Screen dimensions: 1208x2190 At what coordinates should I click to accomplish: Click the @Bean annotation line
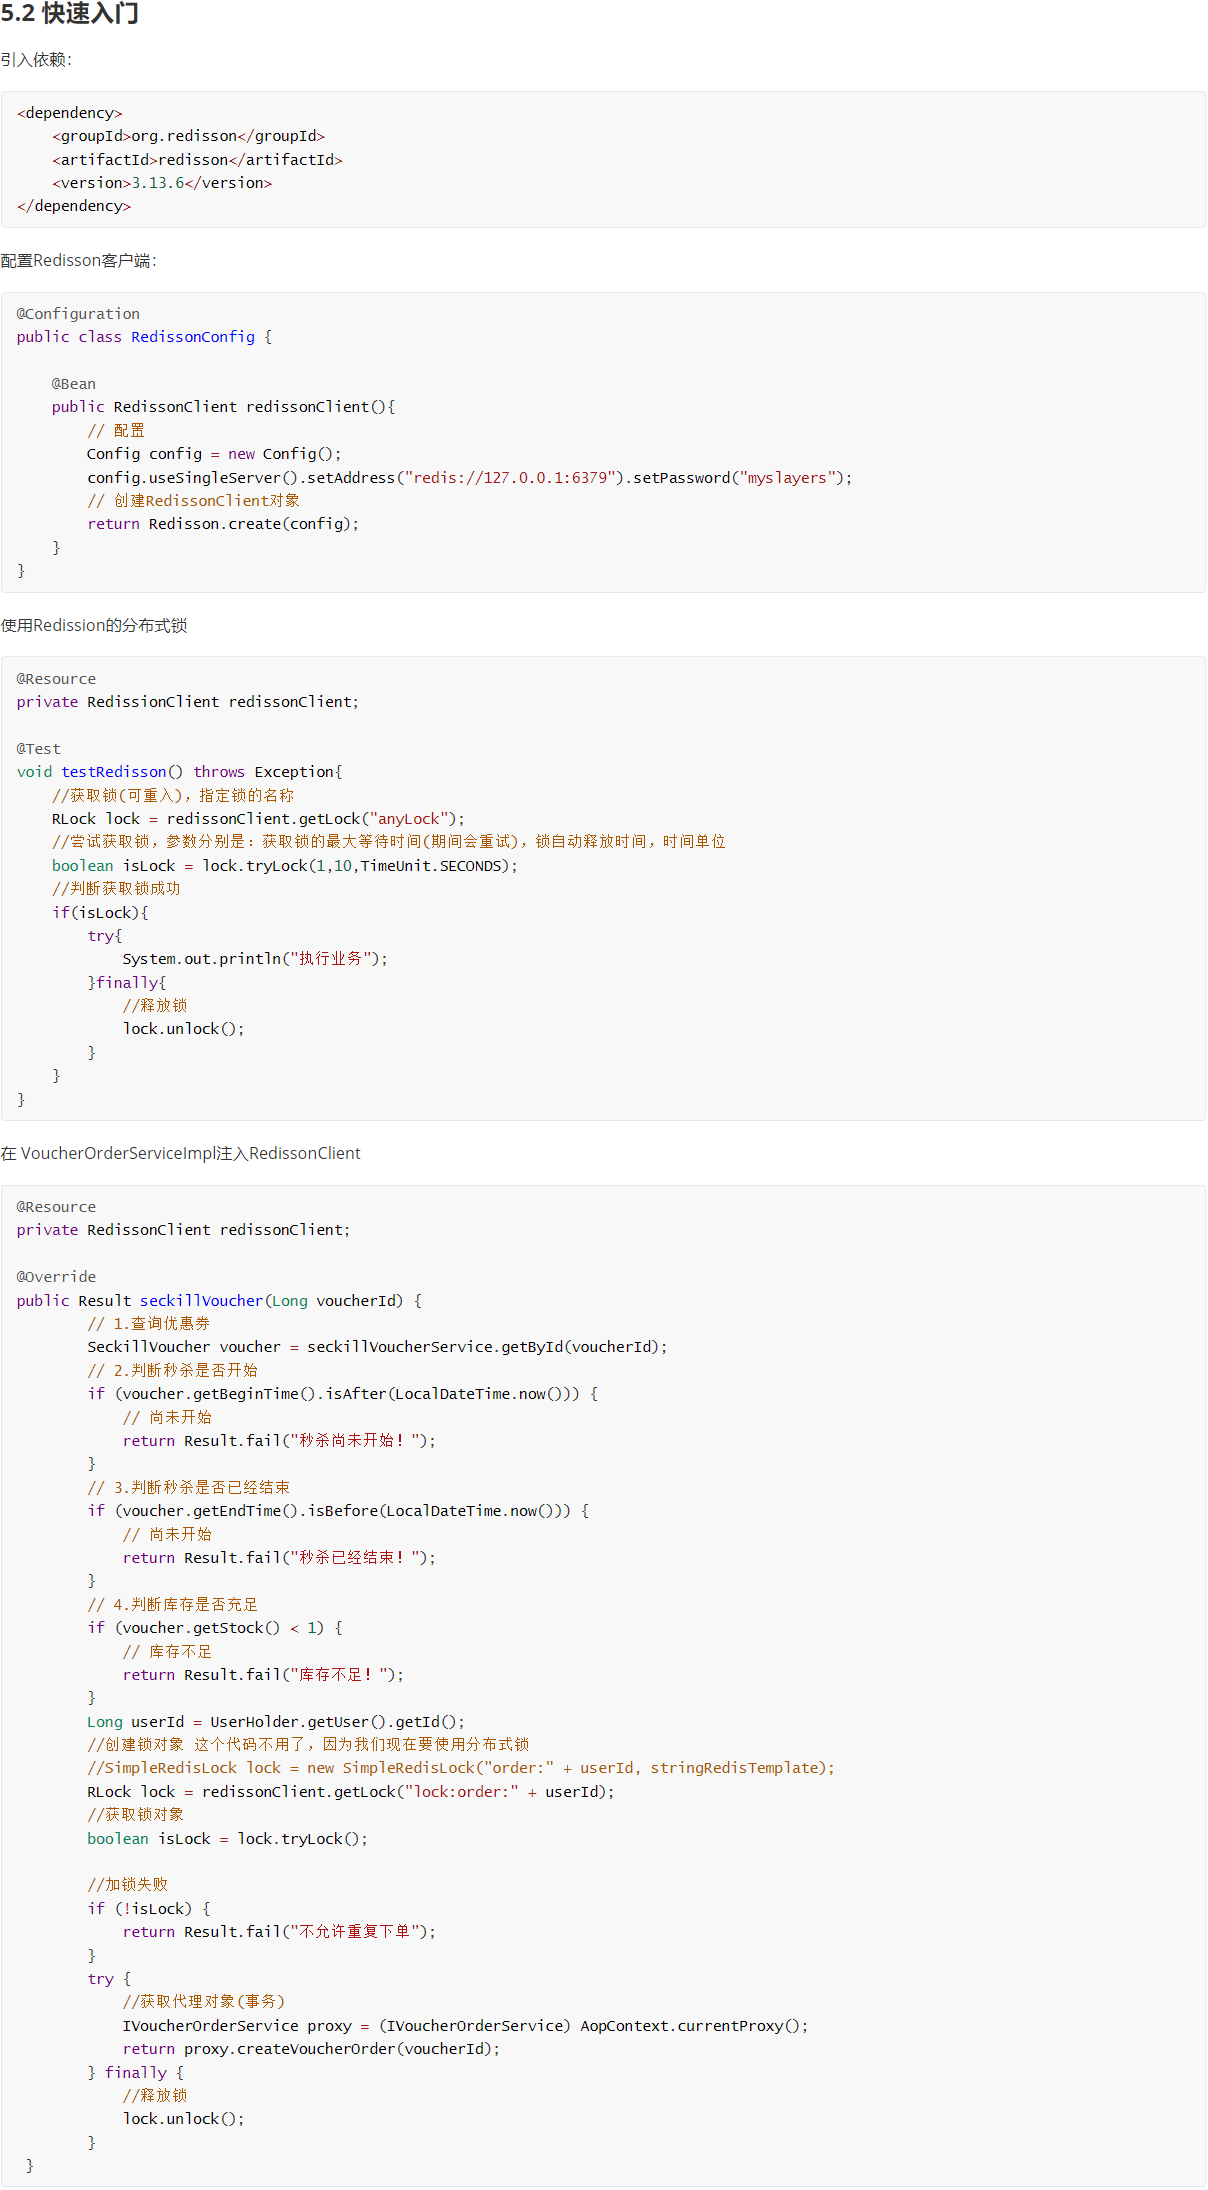(74, 384)
